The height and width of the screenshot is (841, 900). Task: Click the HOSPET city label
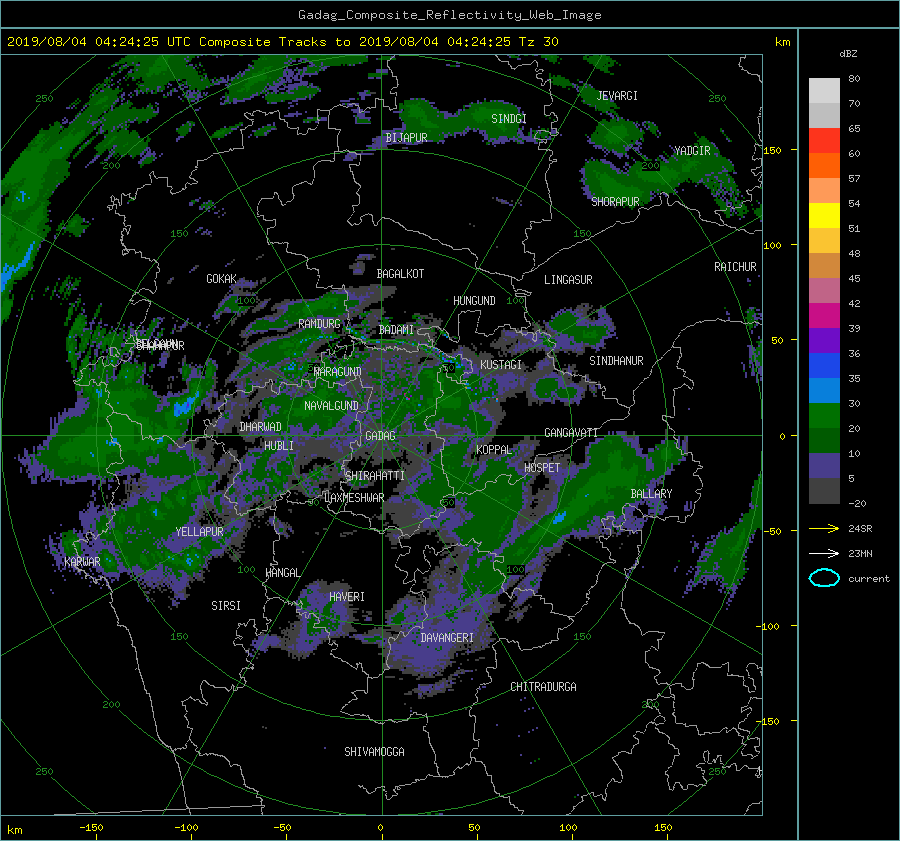coord(542,468)
